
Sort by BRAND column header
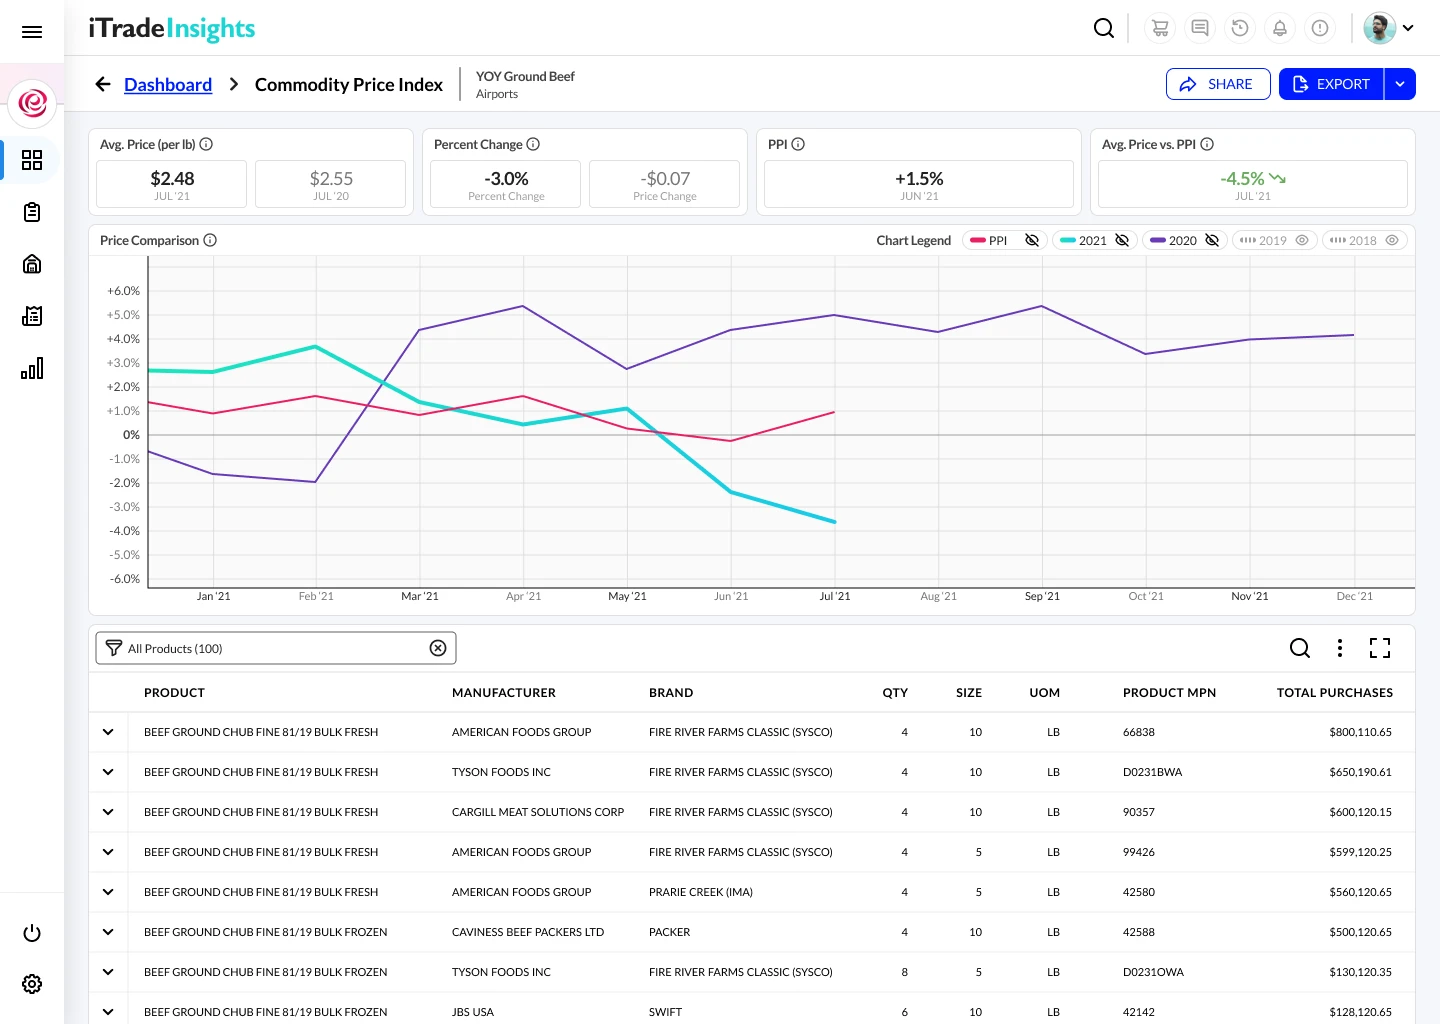pyautogui.click(x=671, y=692)
